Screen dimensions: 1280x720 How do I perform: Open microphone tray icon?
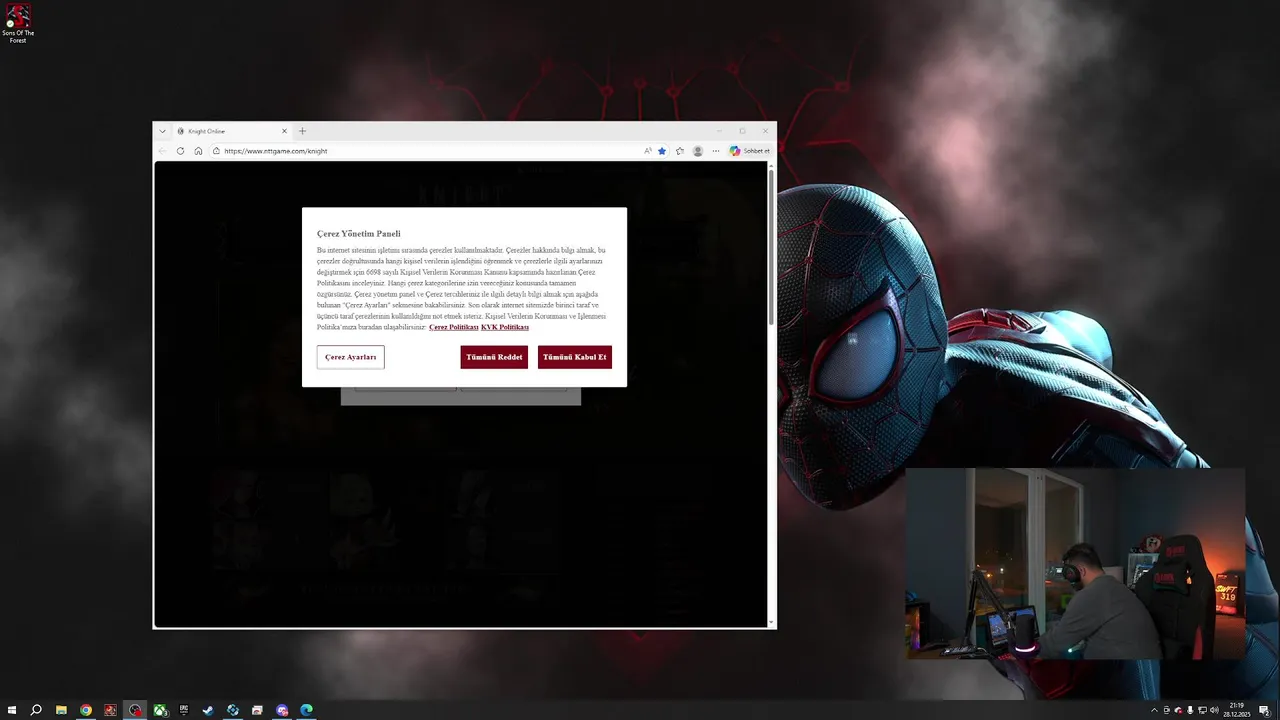click(x=1190, y=710)
